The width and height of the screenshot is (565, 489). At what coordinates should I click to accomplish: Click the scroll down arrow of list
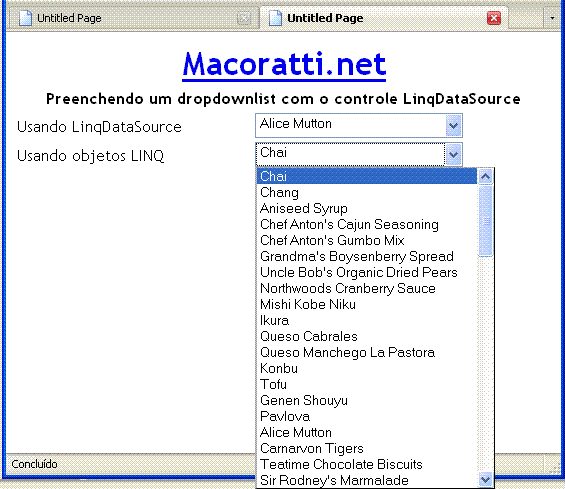pyautogui.click(x=485, y=479)
